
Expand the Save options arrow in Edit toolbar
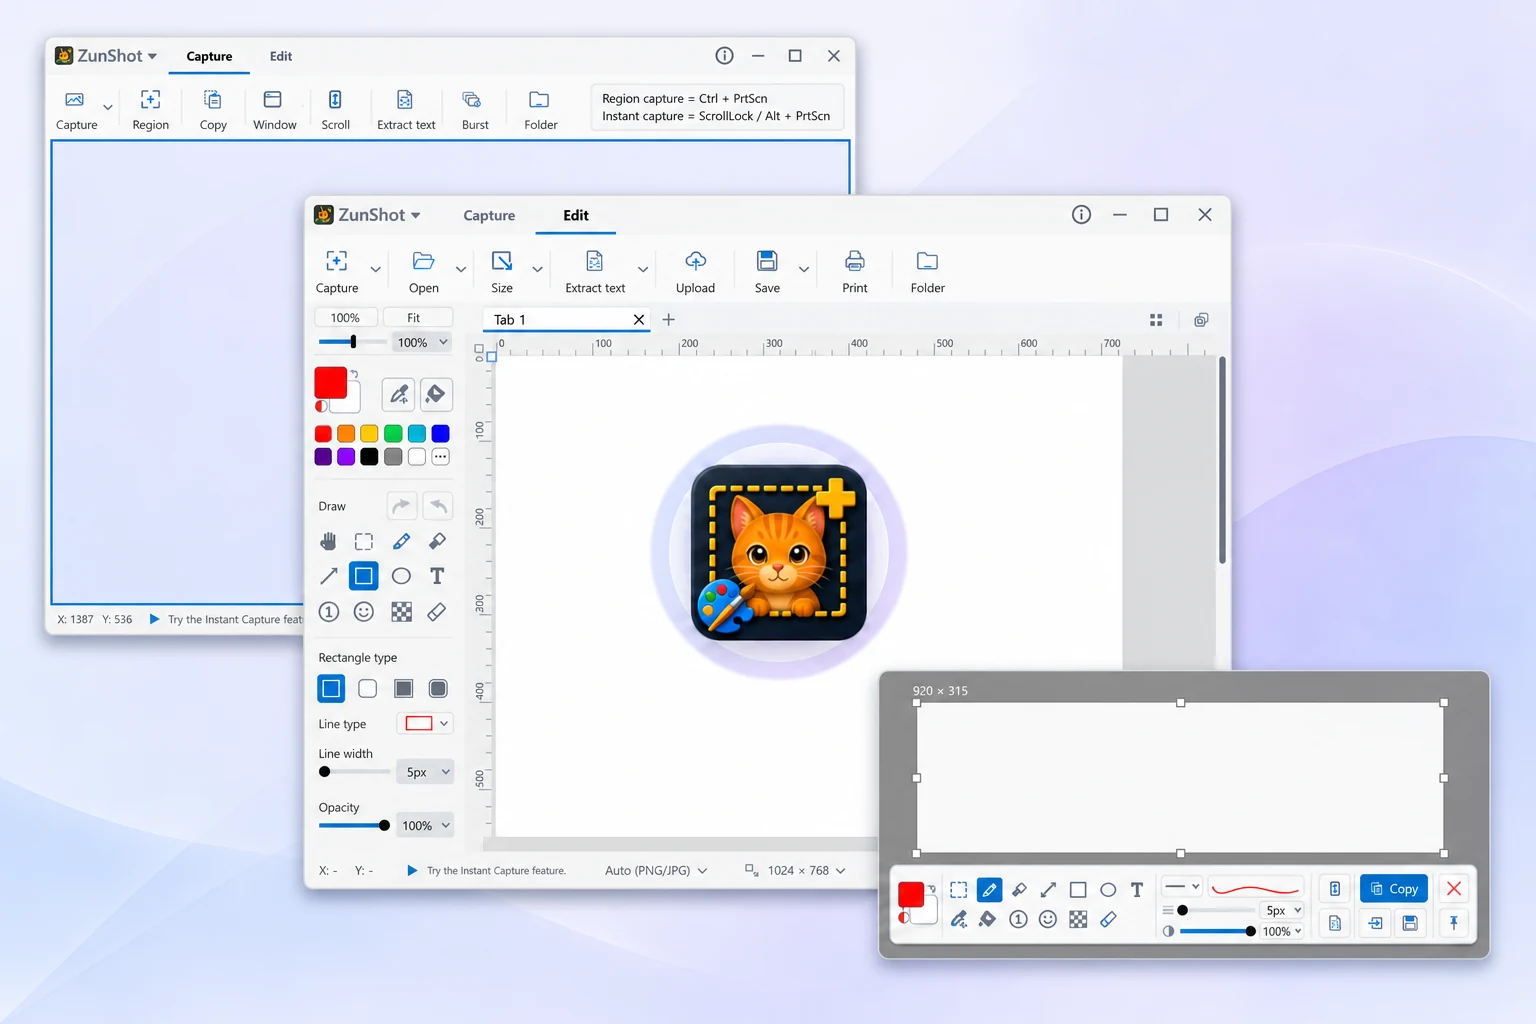tap(803, 269)
